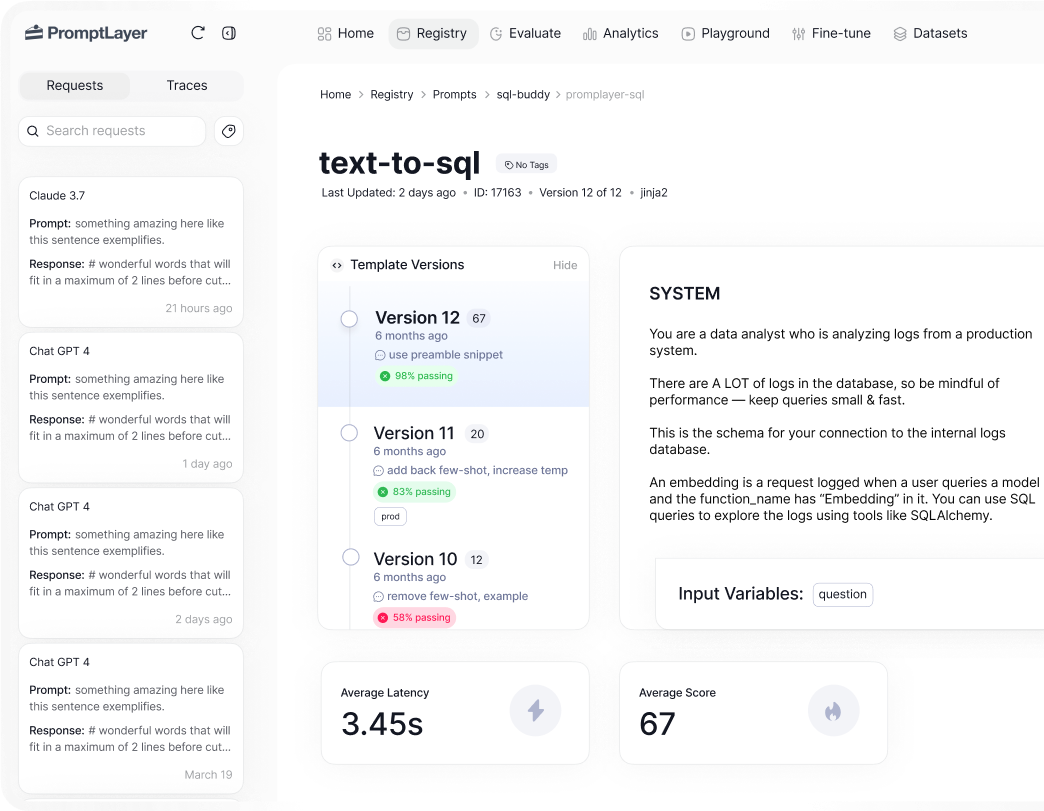Click the 67 score badge on Version 12
The height and width of the screenshot is (811, 1044).
tap(479, 319)
